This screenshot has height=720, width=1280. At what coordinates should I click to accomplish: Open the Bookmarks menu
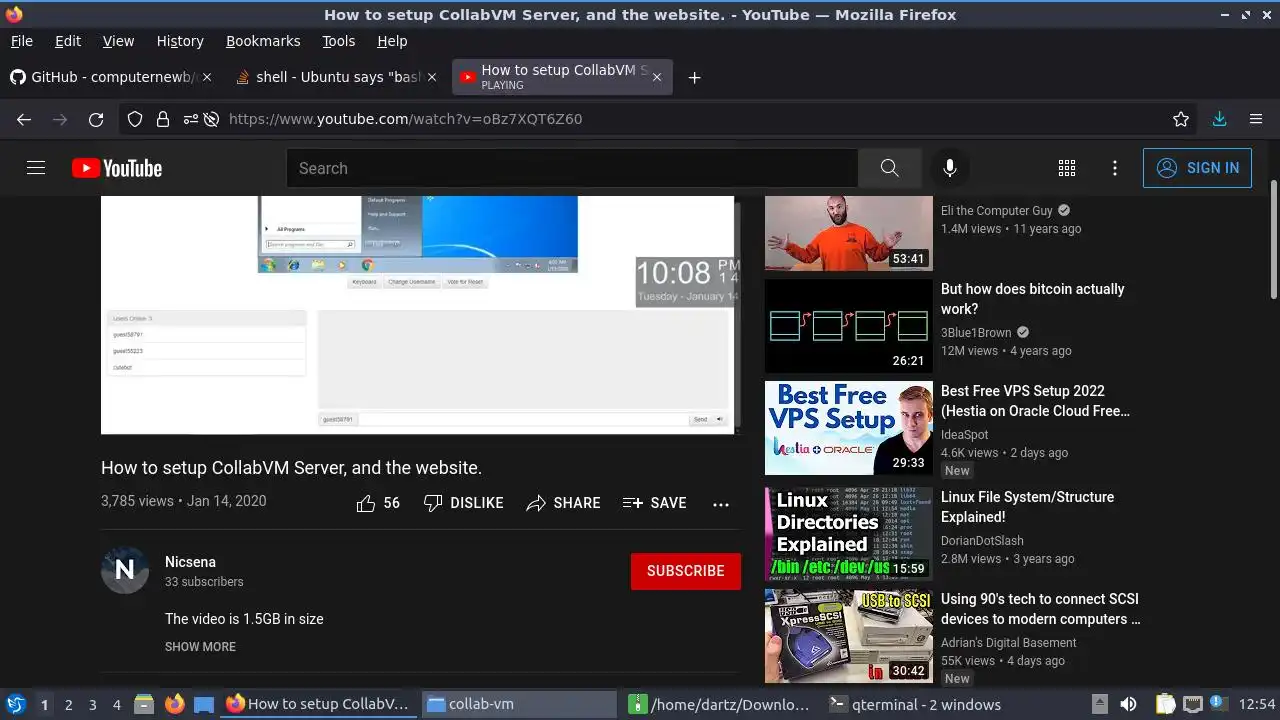tap(263, 41)
